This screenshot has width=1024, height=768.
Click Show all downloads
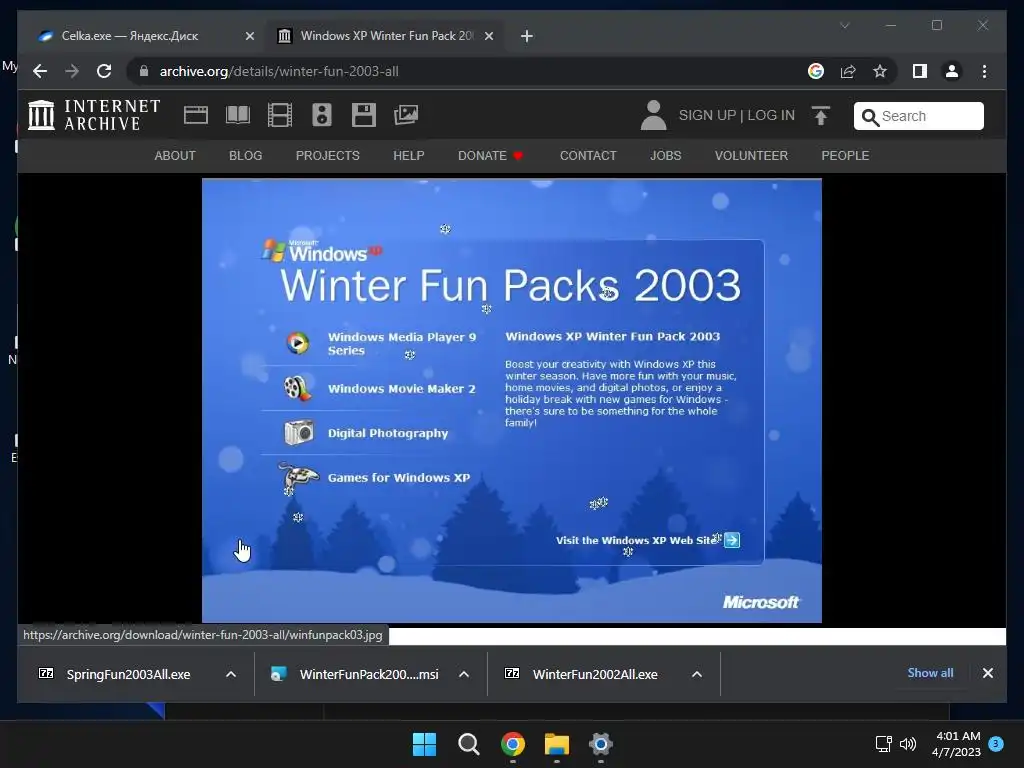(930, 673)
